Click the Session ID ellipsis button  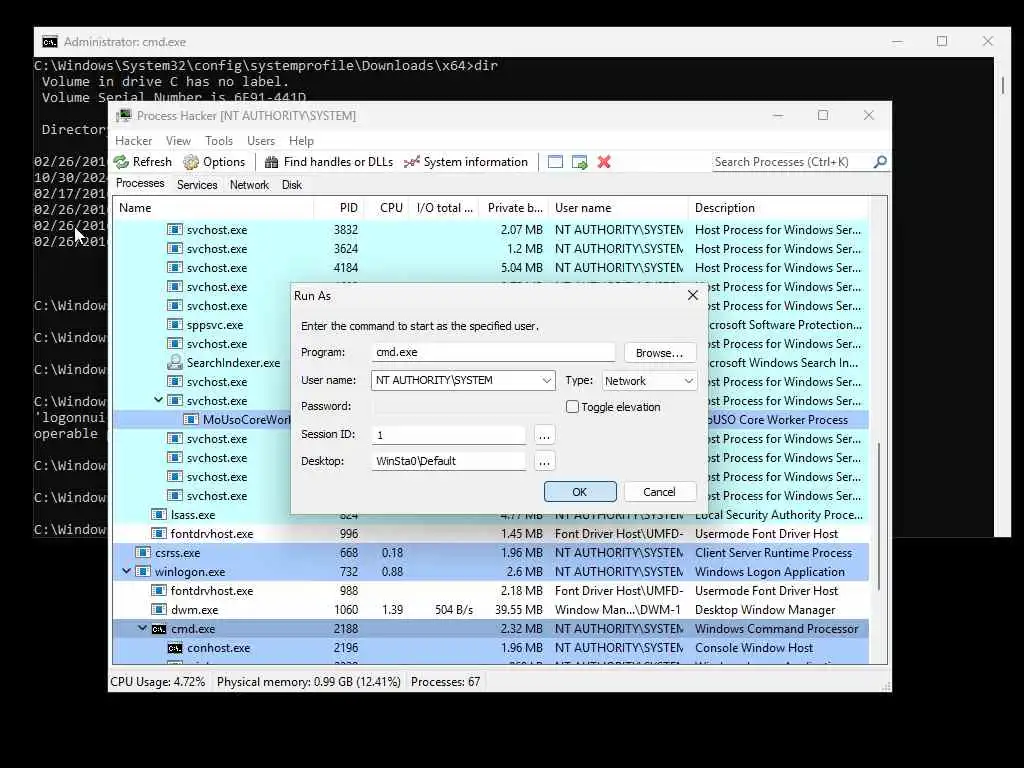[x=544, y=435]
